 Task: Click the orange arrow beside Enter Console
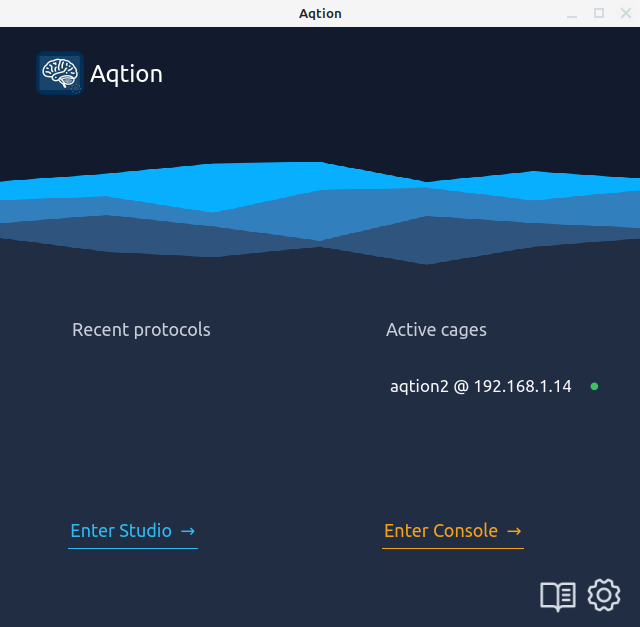point(514,531)
